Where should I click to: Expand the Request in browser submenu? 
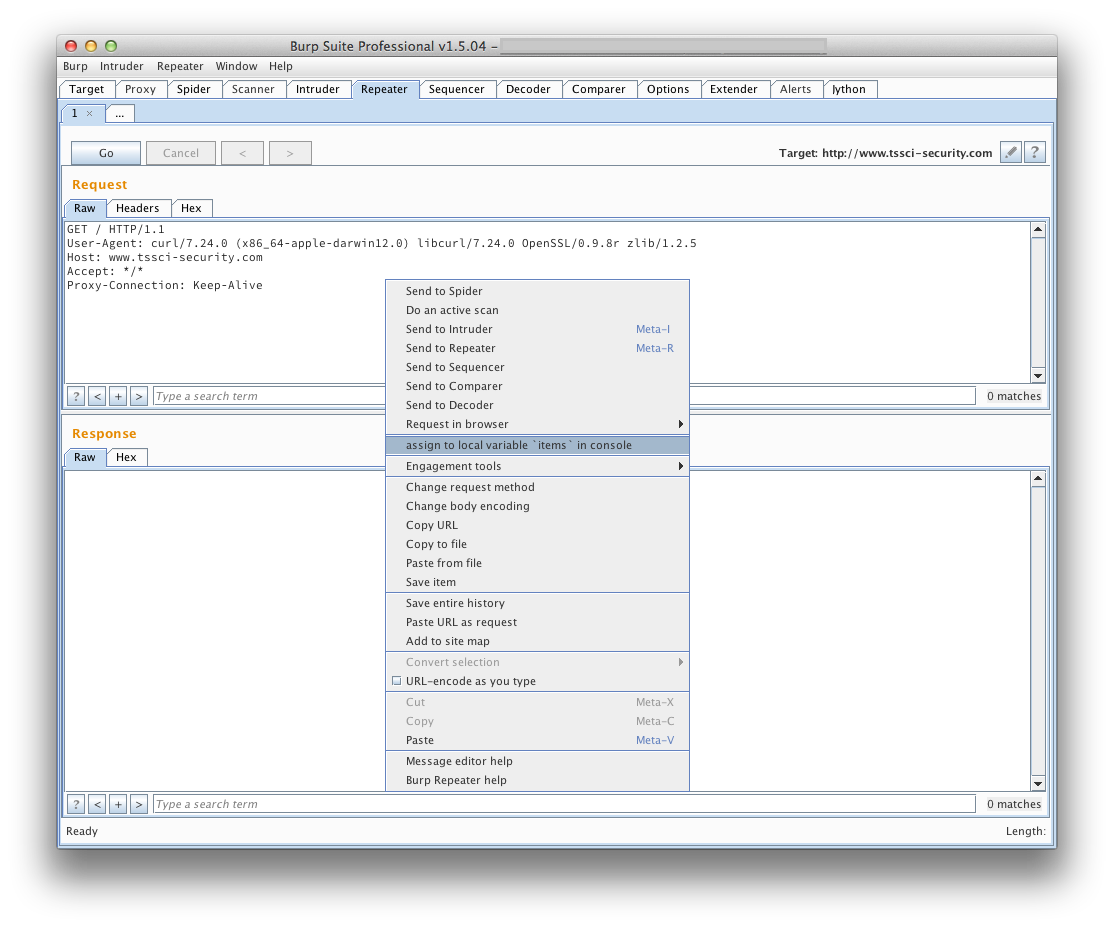(x=537, y=424)
